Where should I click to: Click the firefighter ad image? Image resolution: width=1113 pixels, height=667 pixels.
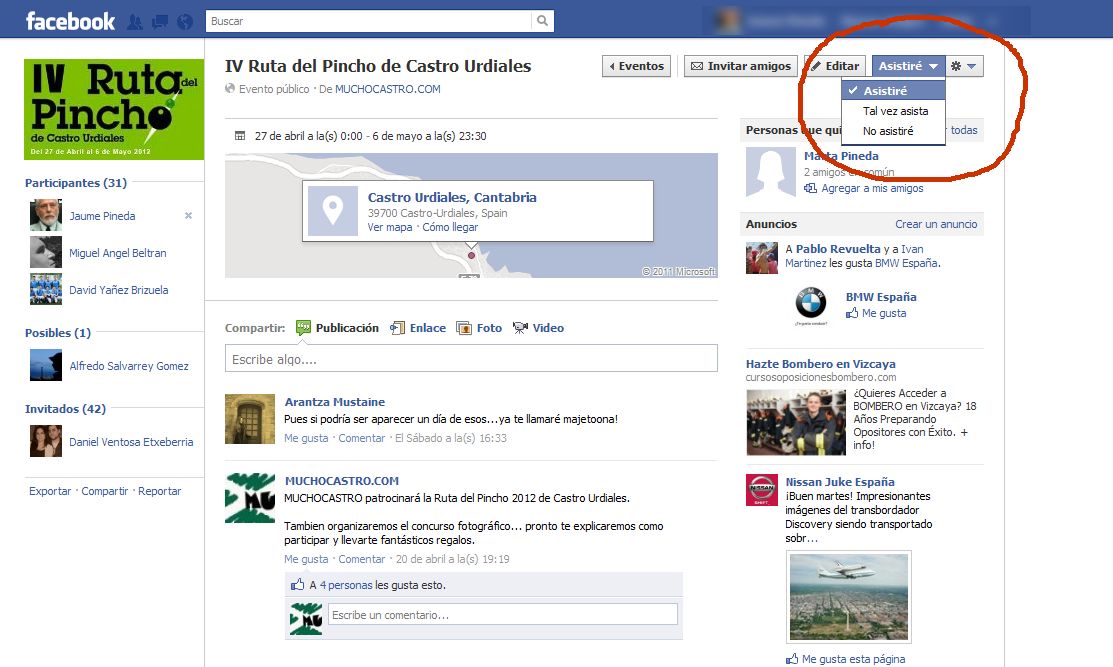[x=796, y=422]
